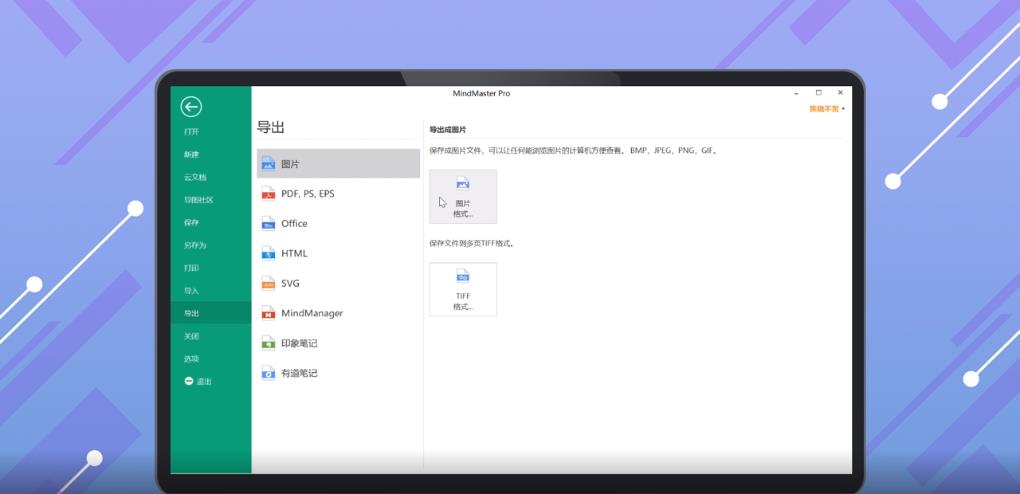
Task: Click the 退出 minus-circle icon
Action: (189, 381)
